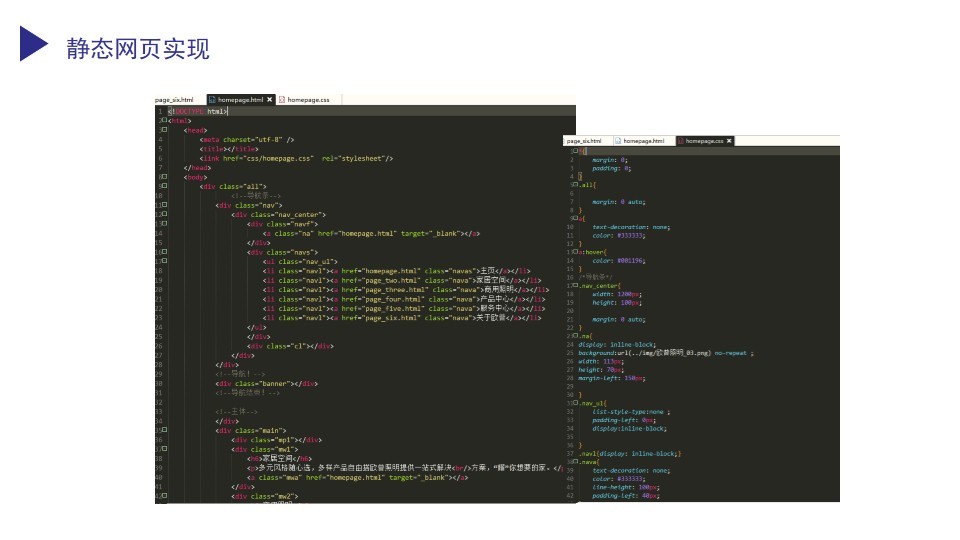Close the homepage.css tab in right editor

pyautogui.click(x=729, y=141)
